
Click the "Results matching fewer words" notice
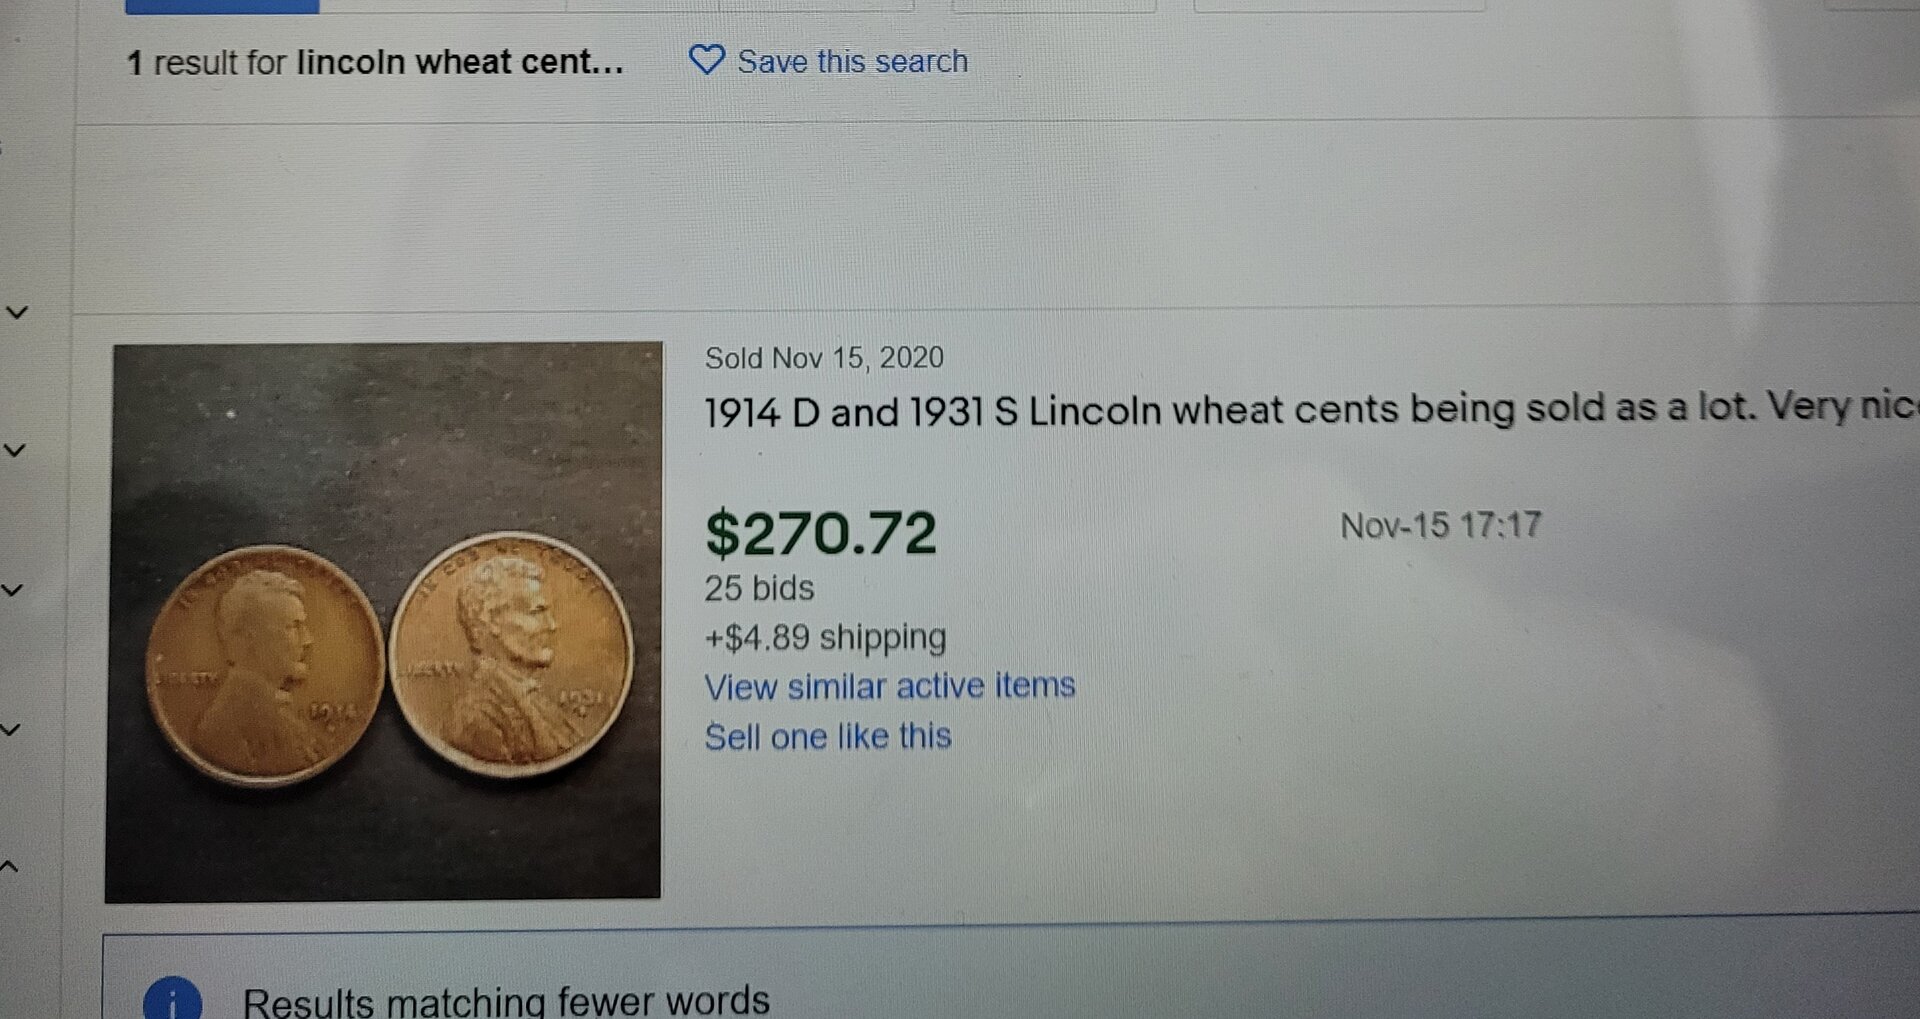coord(506,1000)
